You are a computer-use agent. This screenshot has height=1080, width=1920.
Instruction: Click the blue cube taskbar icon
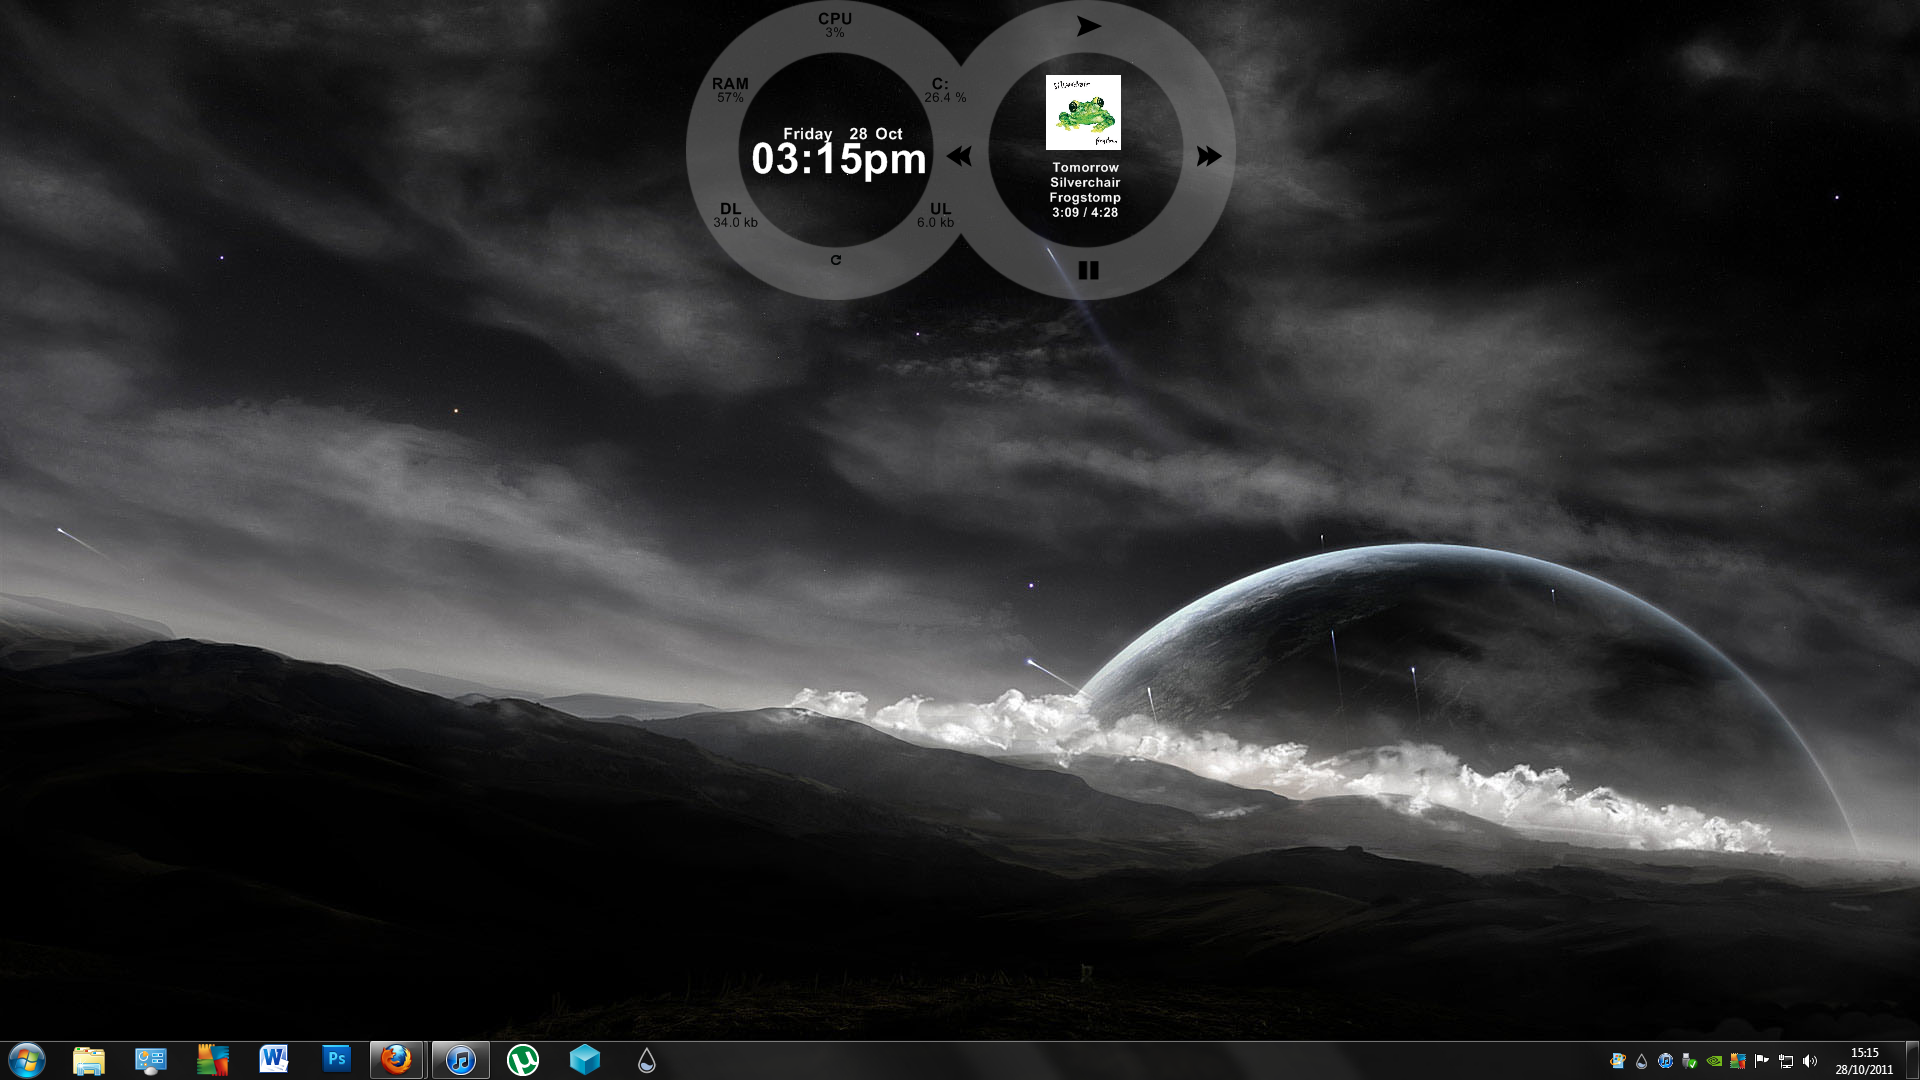[x=584, y=1060]
